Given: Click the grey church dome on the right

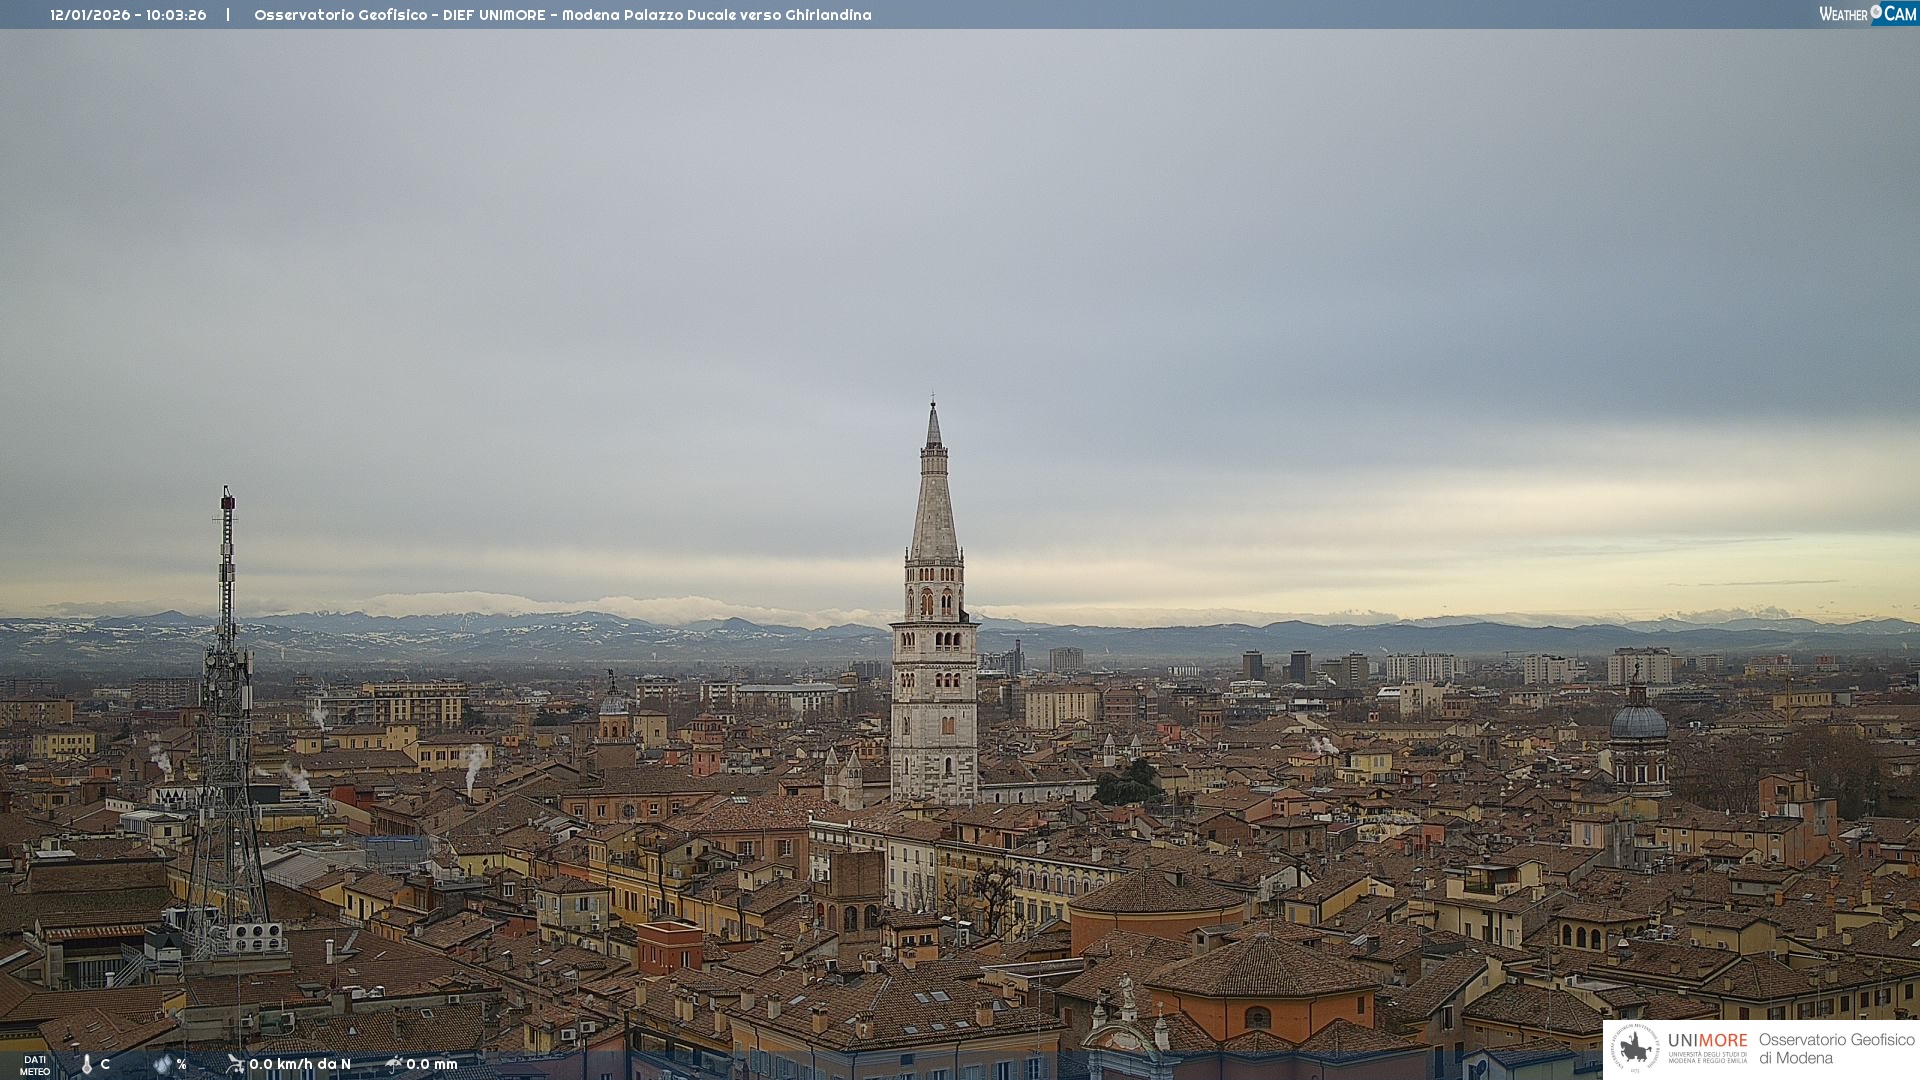Looking at the screenshot, I should 1638,722.
